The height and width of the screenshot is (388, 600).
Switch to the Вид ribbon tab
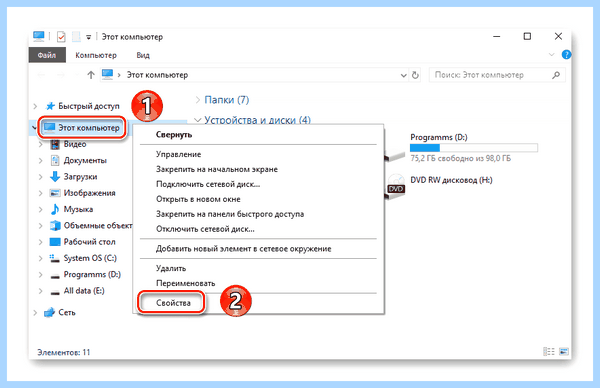point(143,55)
